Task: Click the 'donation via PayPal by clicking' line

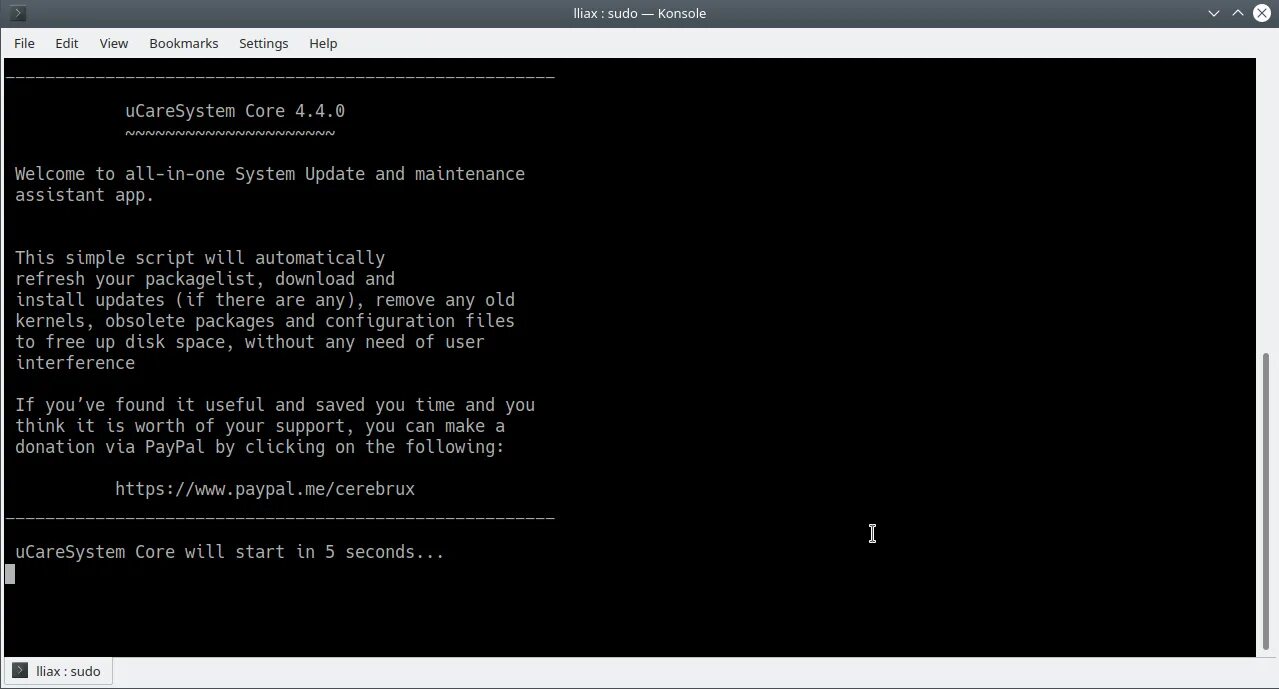Action: (x=260, y=447)
